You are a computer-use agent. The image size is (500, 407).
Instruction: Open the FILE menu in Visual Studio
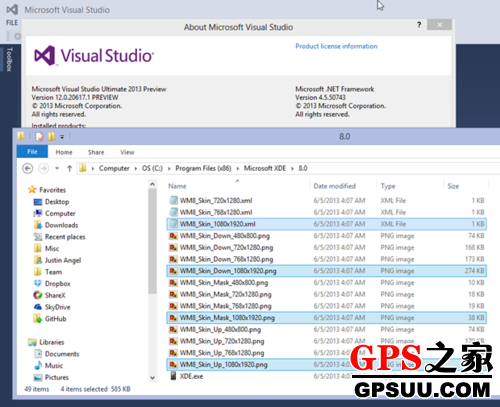coord(12,23)
